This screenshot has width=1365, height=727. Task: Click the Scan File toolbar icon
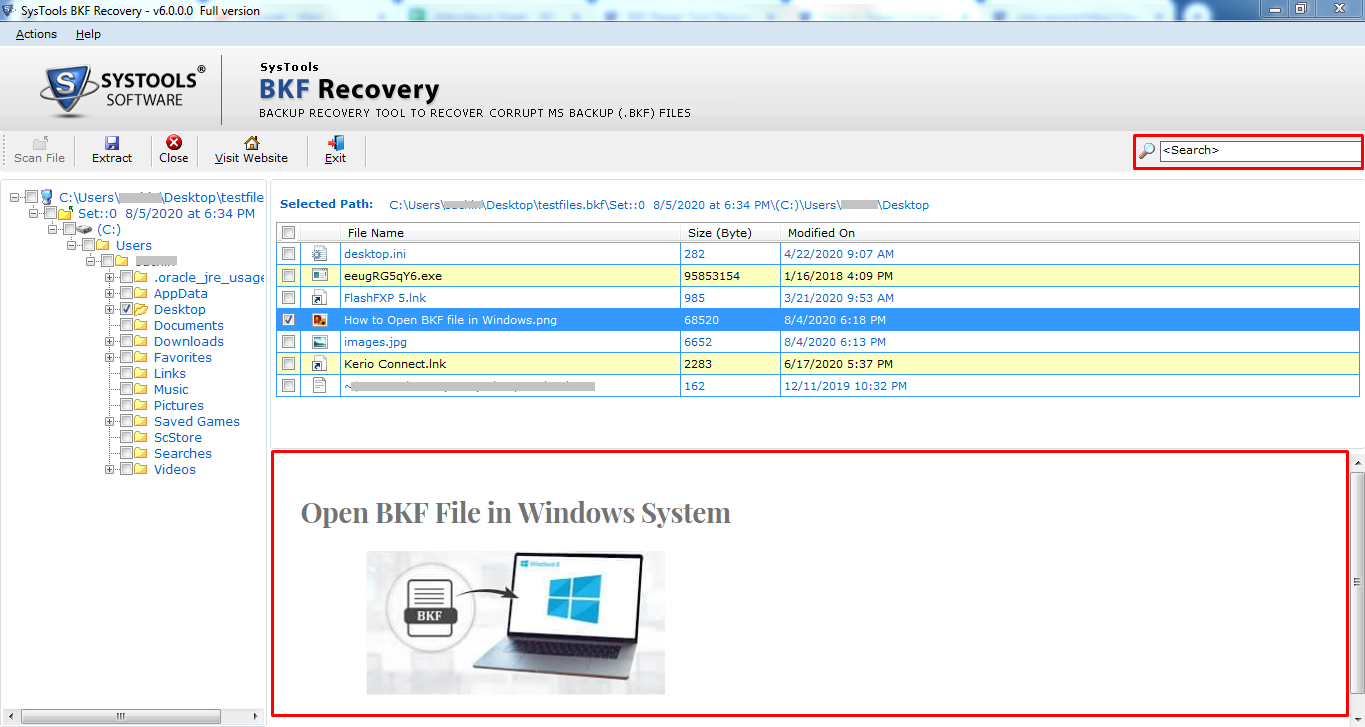coord(40,143)
